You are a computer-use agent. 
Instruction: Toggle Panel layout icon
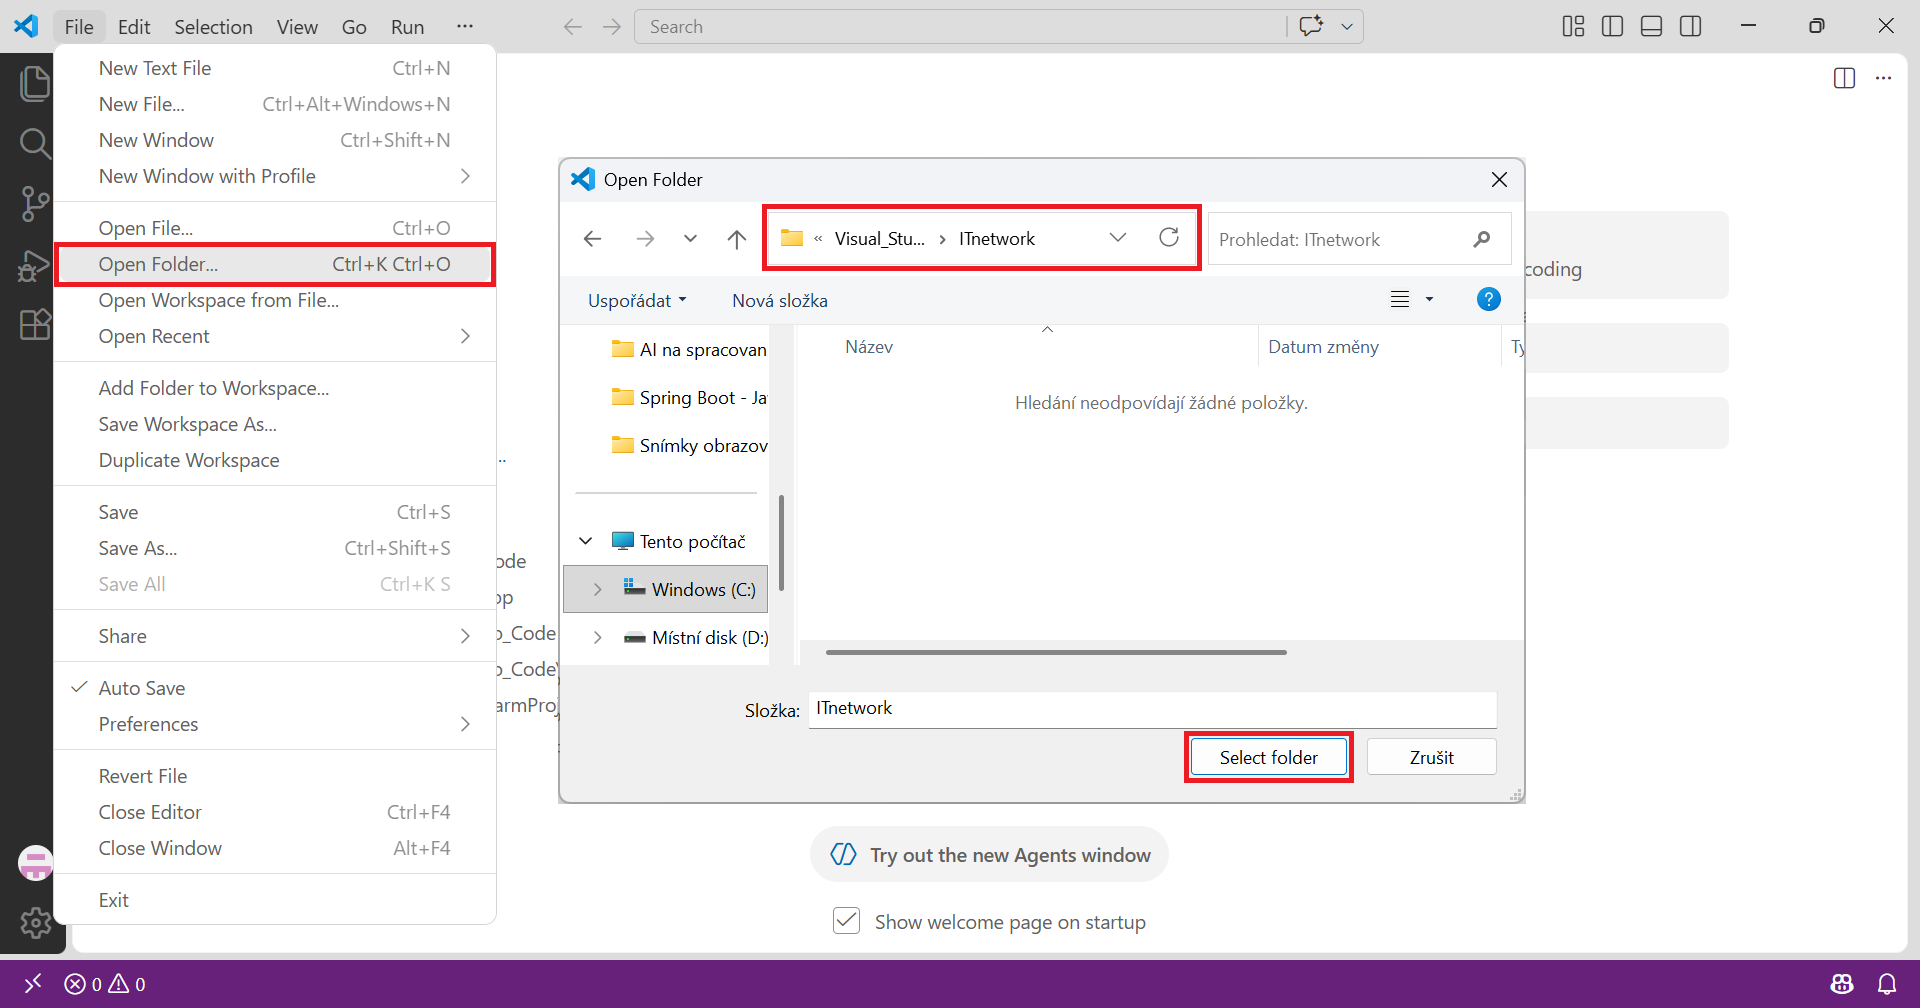click(1651, 26)
